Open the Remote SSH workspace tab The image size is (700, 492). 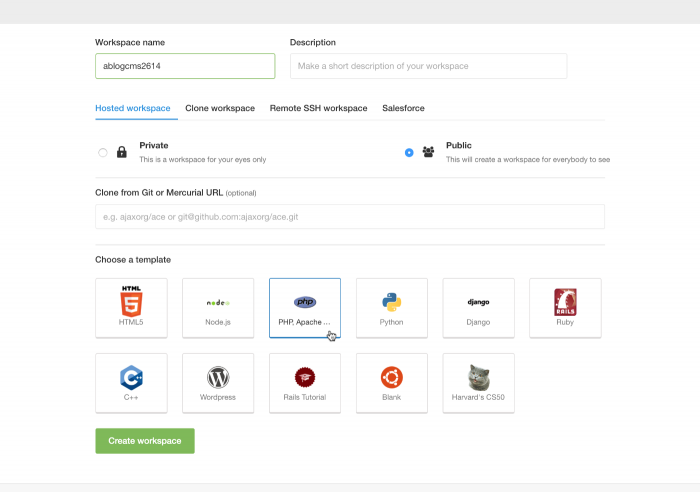(318, 108)
